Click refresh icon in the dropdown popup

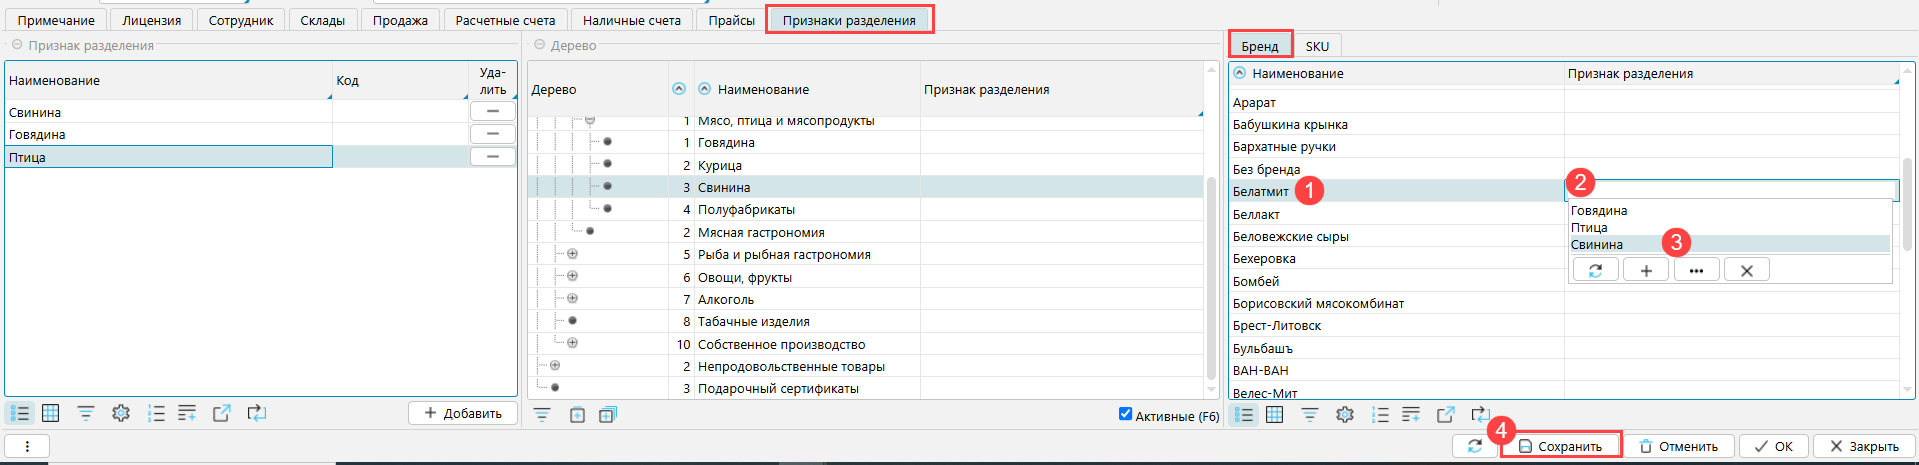pos(1595,270)
